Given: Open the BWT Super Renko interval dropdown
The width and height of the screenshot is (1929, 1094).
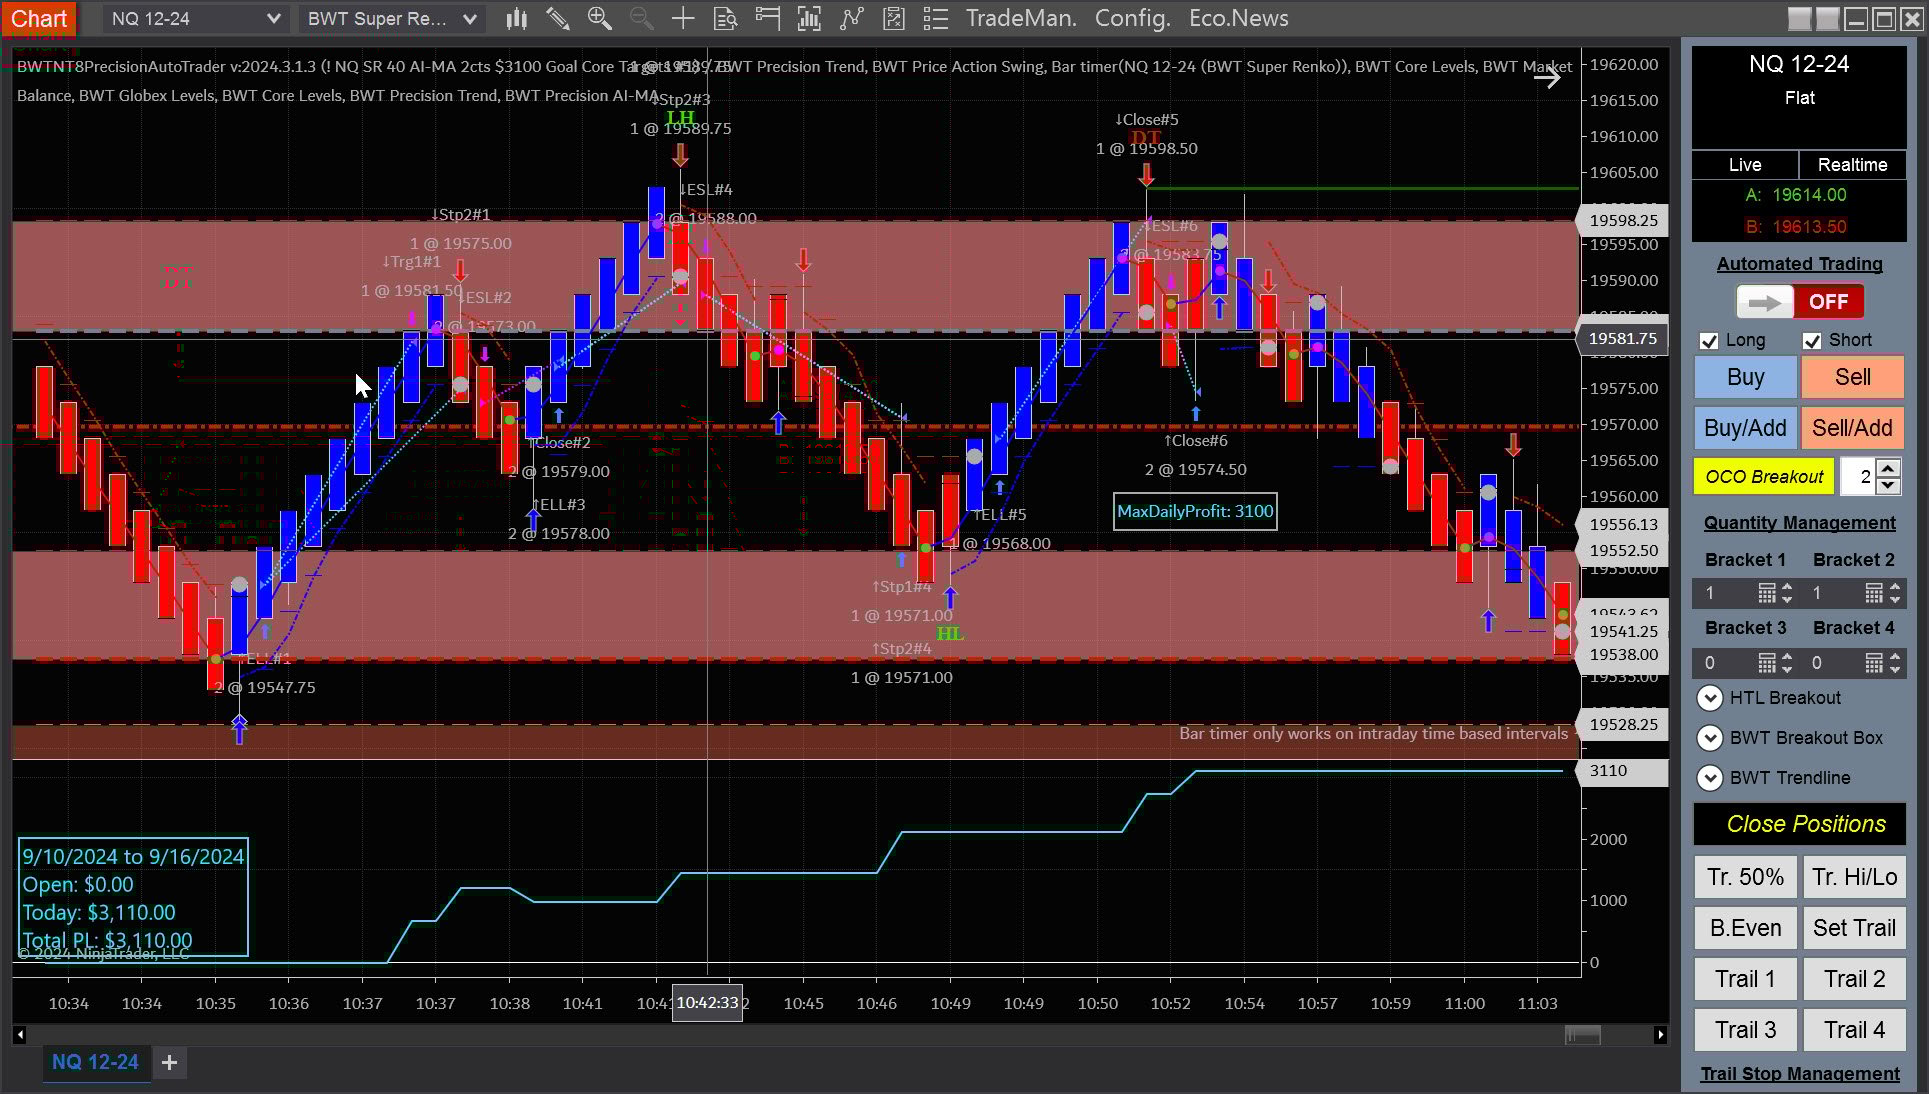Looking at the screenshot, I should click(392, 18).
